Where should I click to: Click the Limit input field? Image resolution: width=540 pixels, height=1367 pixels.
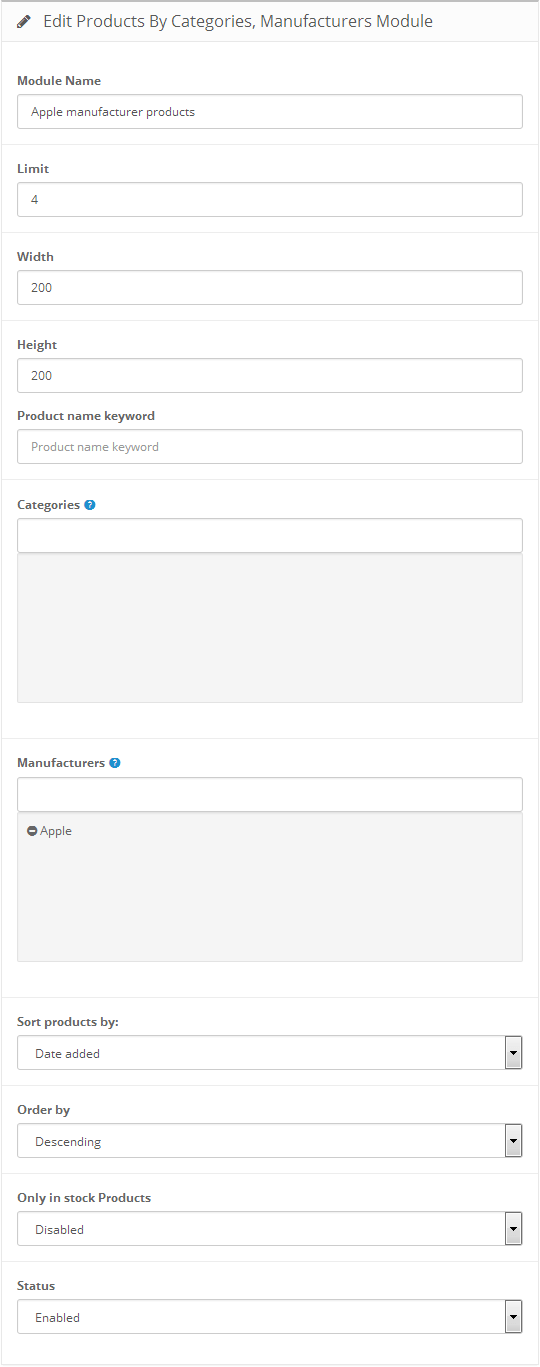click(270, 200)
